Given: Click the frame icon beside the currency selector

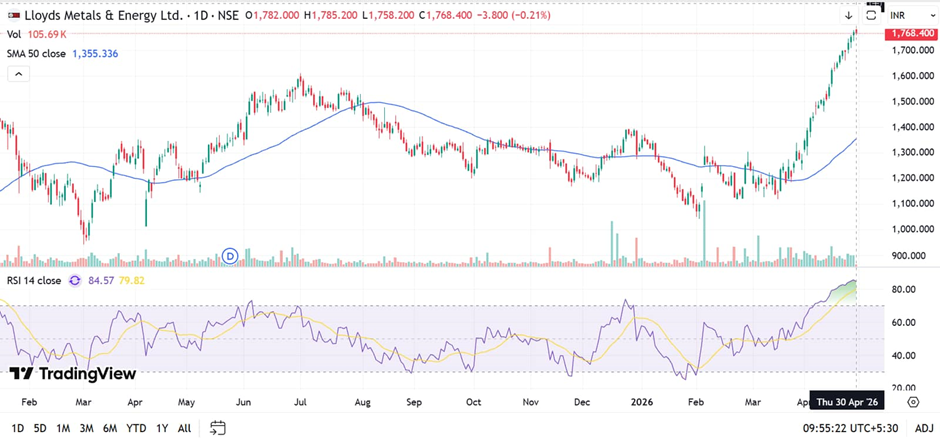Looking at the screenshot, I should click(x=871, y=14).
